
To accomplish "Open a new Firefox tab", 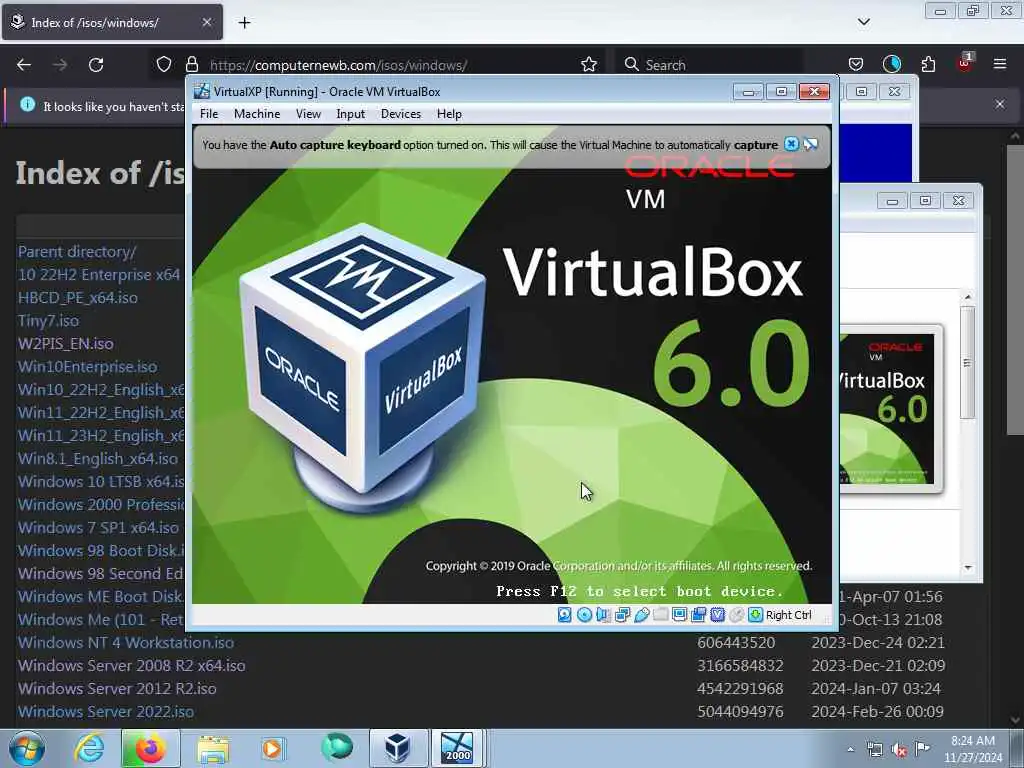I will (x=244, y=23).
